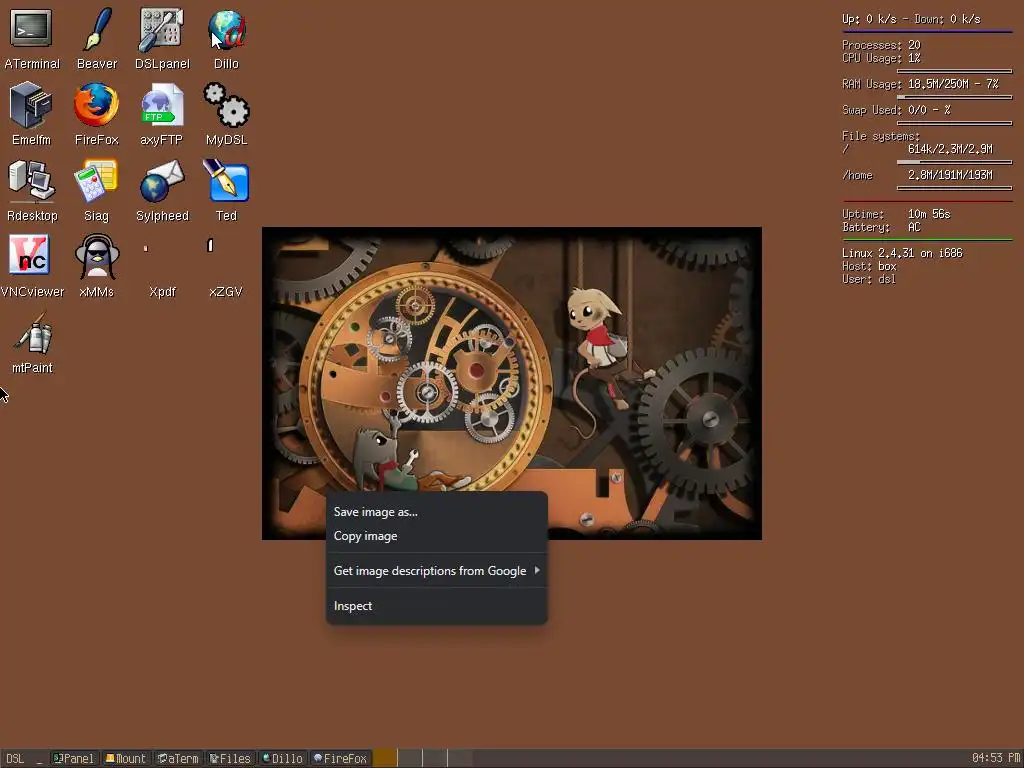The height and width of the screenshot is (768, 1024).
Task: Click the CPU Usage 1% text
Action: 881,58
